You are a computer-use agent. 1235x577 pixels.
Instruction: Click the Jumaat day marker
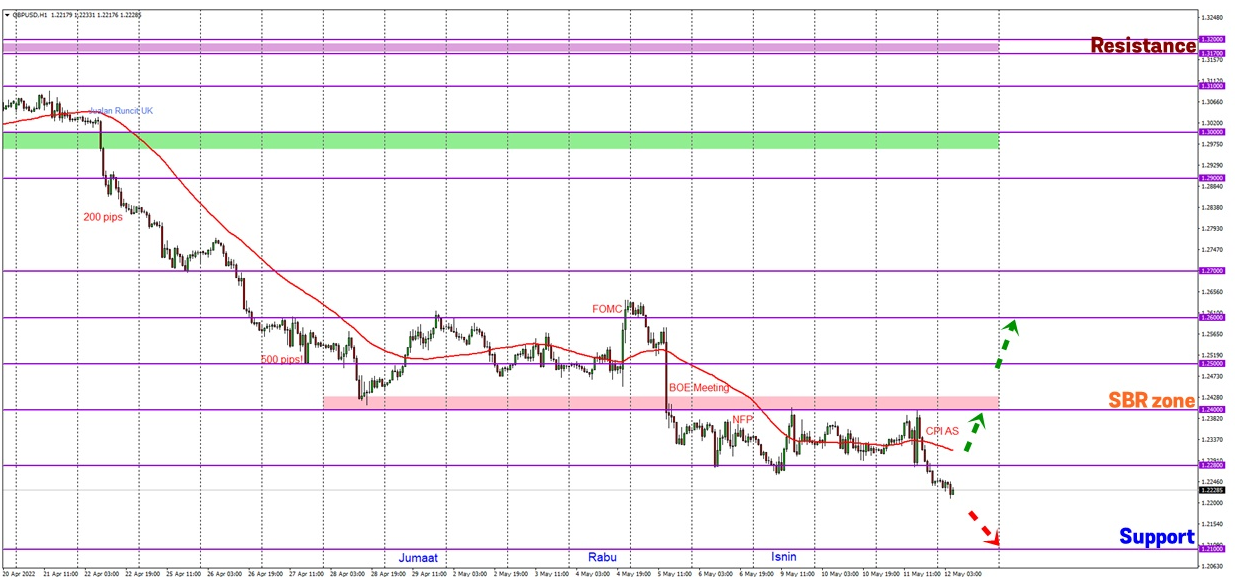click(x=418, y=557)
